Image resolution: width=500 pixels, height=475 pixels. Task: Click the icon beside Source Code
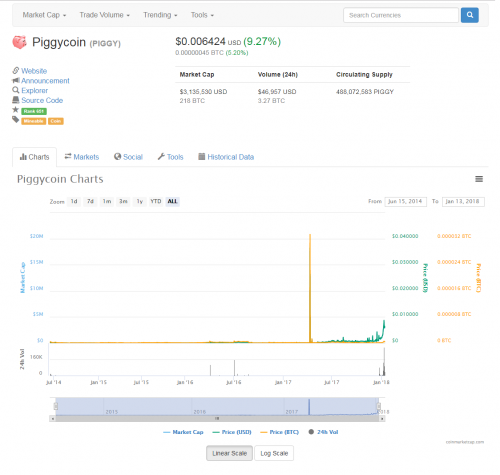click(x=16, y=100)
